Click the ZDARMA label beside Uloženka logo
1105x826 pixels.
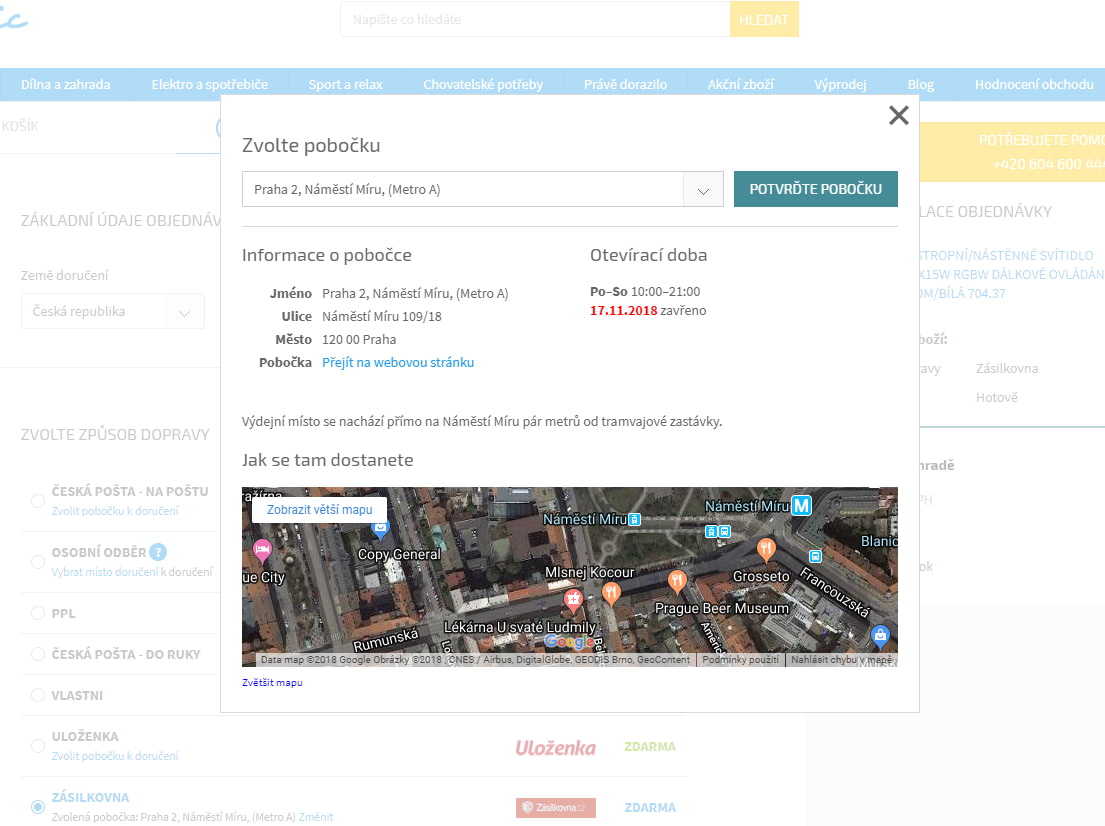(650, 746)
